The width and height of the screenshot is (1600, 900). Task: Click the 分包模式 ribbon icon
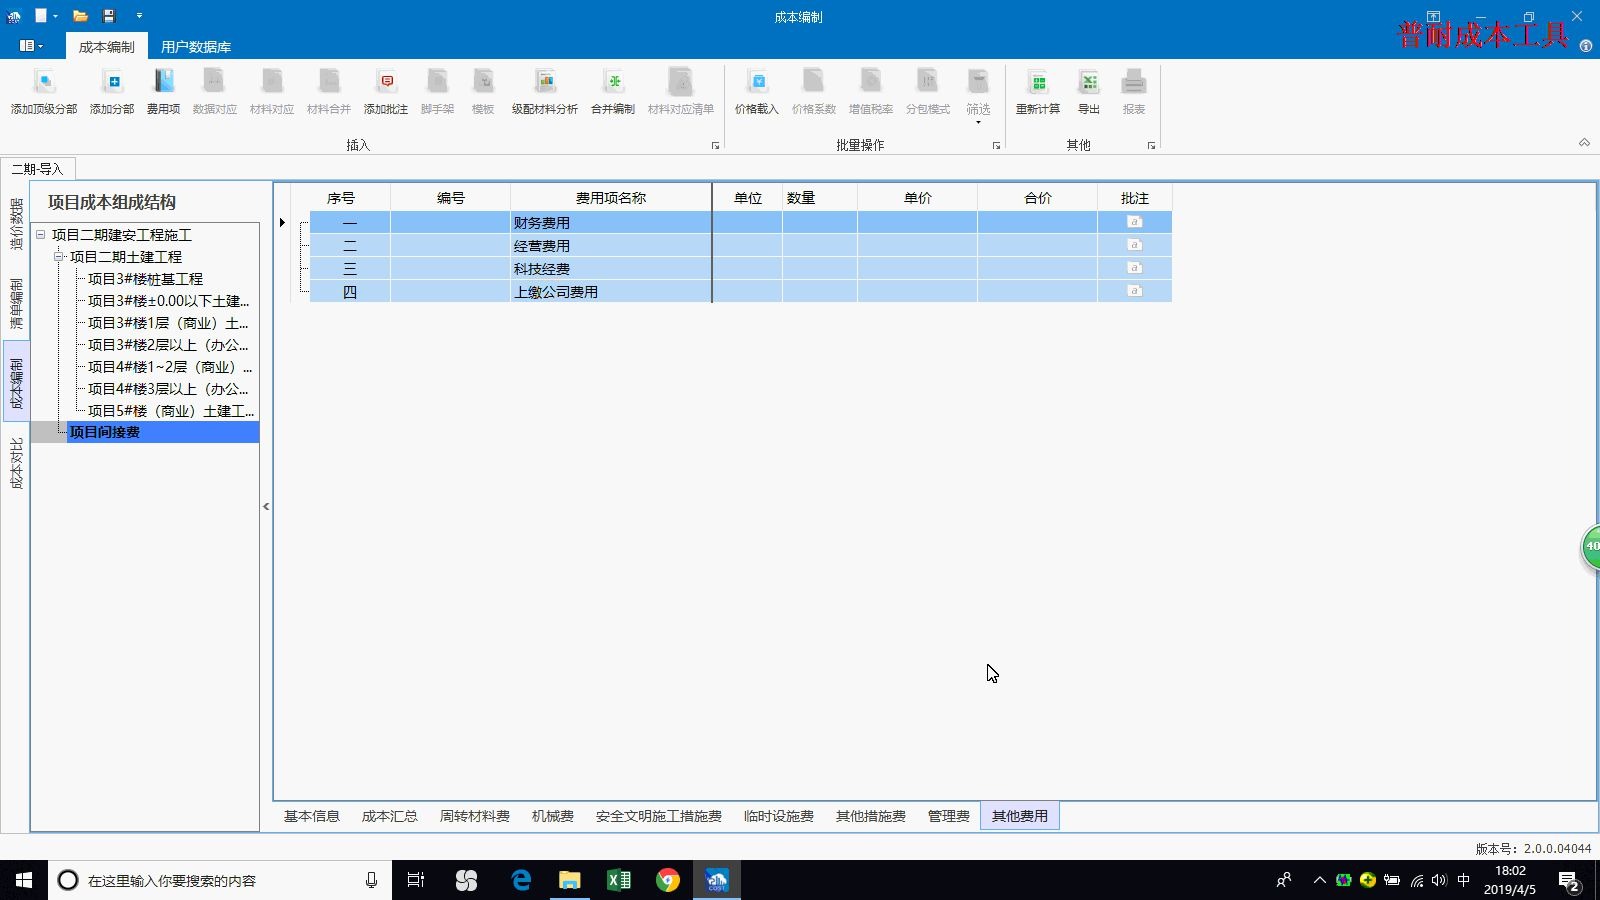pyautogui.click(x=928, y=82)
